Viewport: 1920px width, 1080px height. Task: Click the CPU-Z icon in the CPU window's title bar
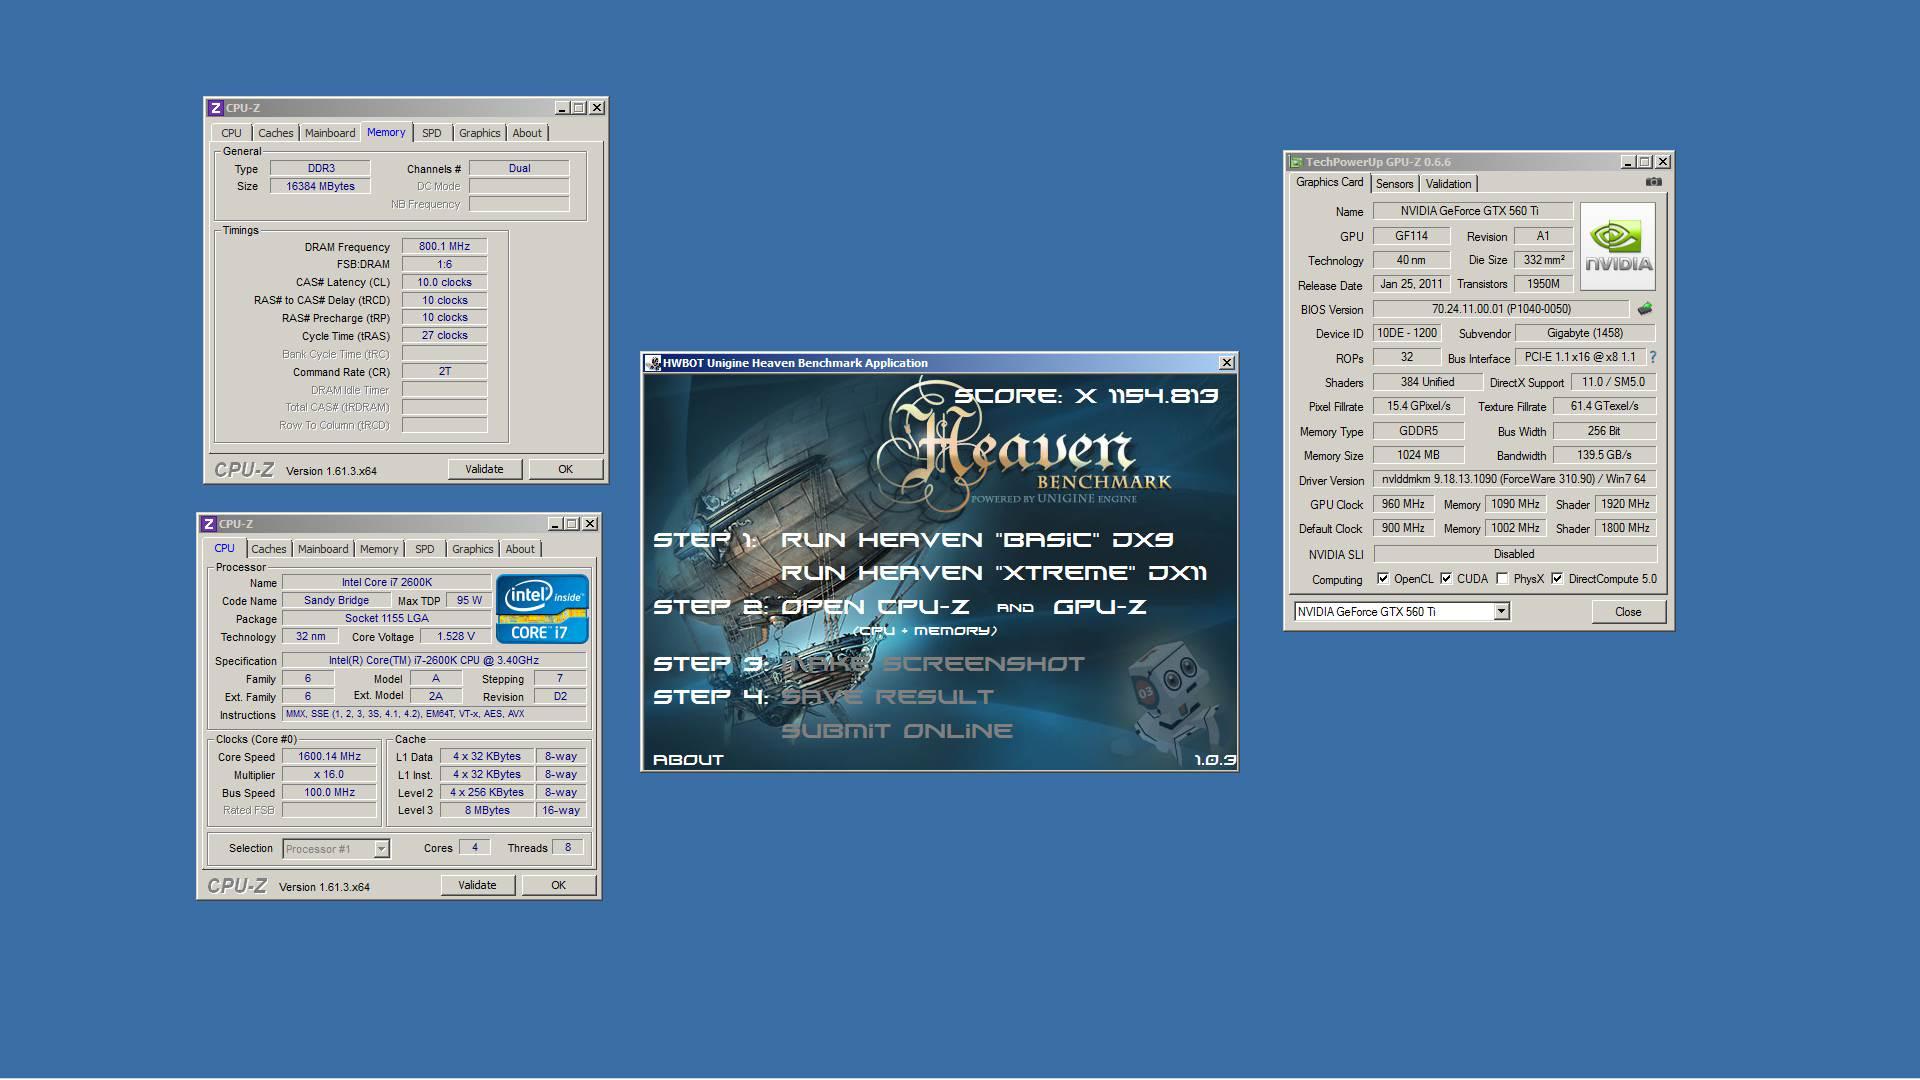coord(208,524)
